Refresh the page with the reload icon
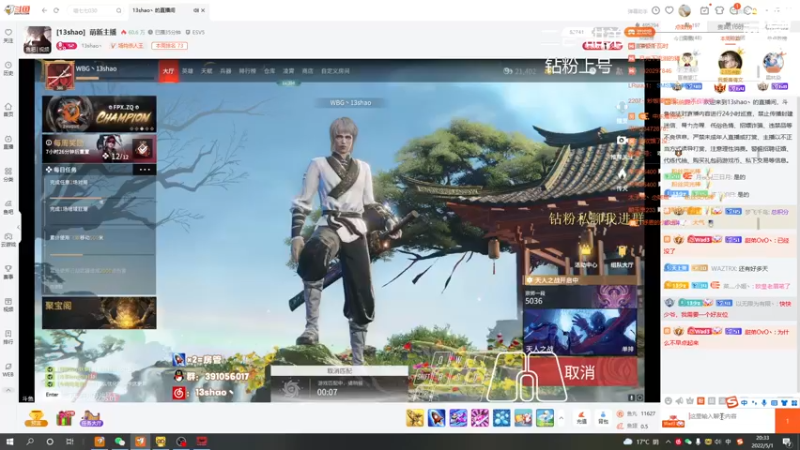Screen dimensions: 800x450 tap(56, 10)
